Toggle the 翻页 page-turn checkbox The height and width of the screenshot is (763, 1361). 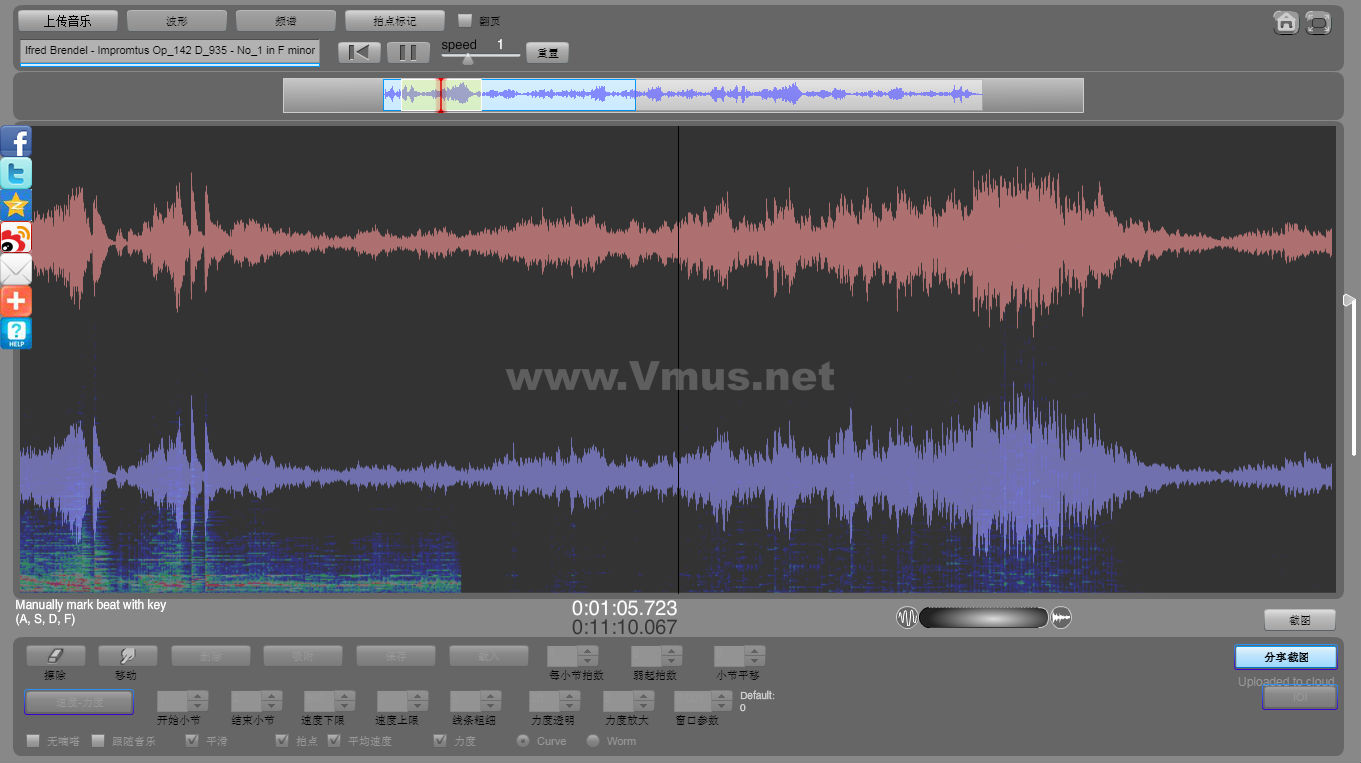465,20
